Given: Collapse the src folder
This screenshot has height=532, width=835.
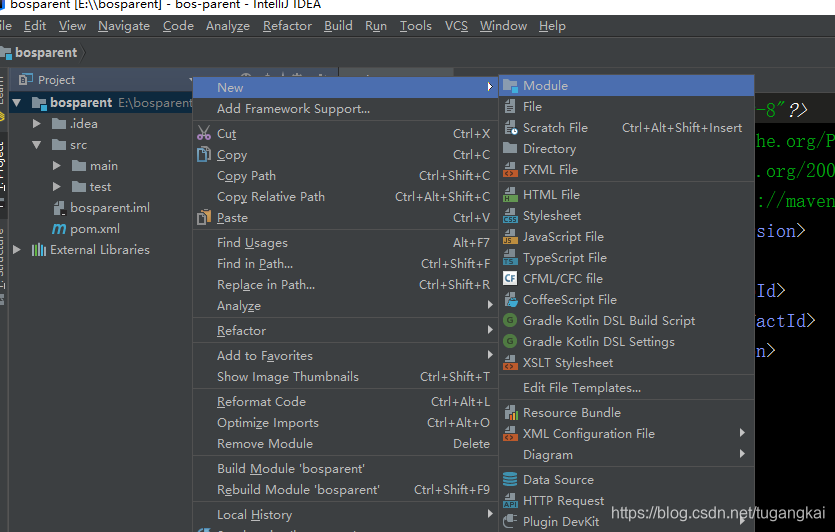Looking at the screenshot, I should point(37,145).
